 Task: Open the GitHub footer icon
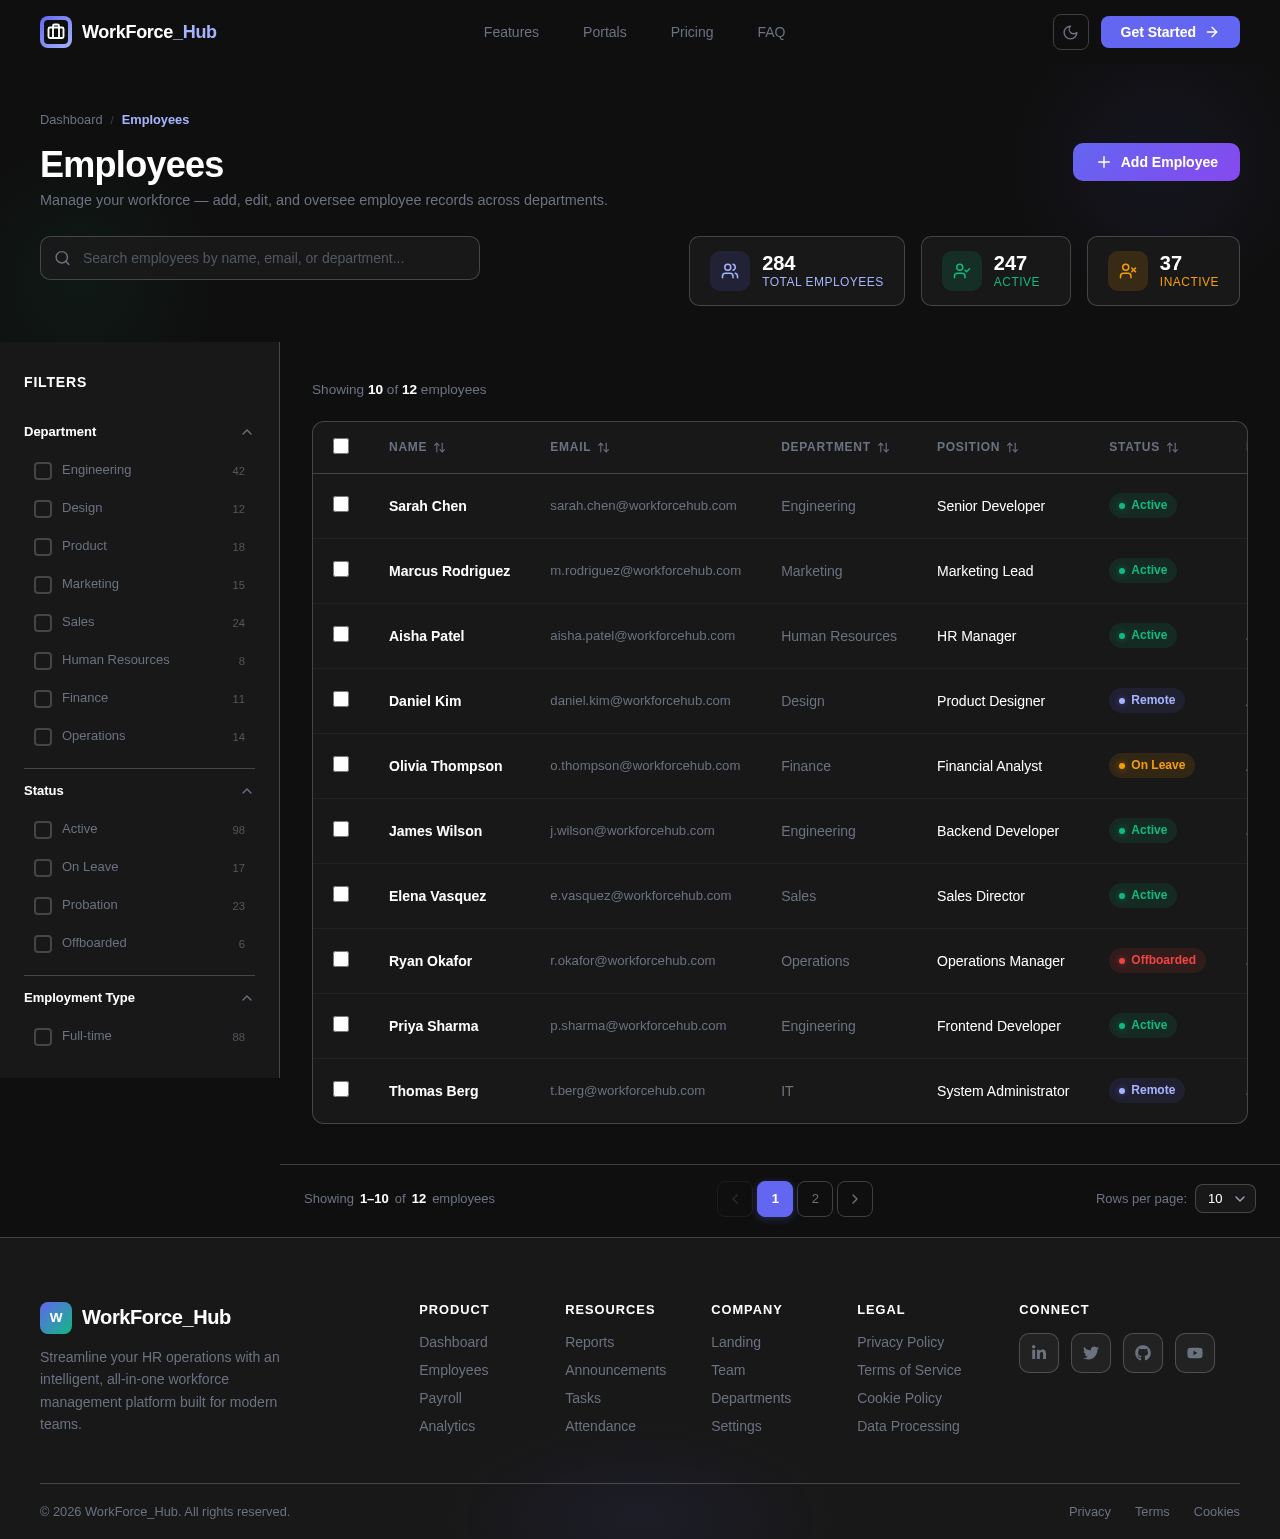(x=1143, y=1353)
